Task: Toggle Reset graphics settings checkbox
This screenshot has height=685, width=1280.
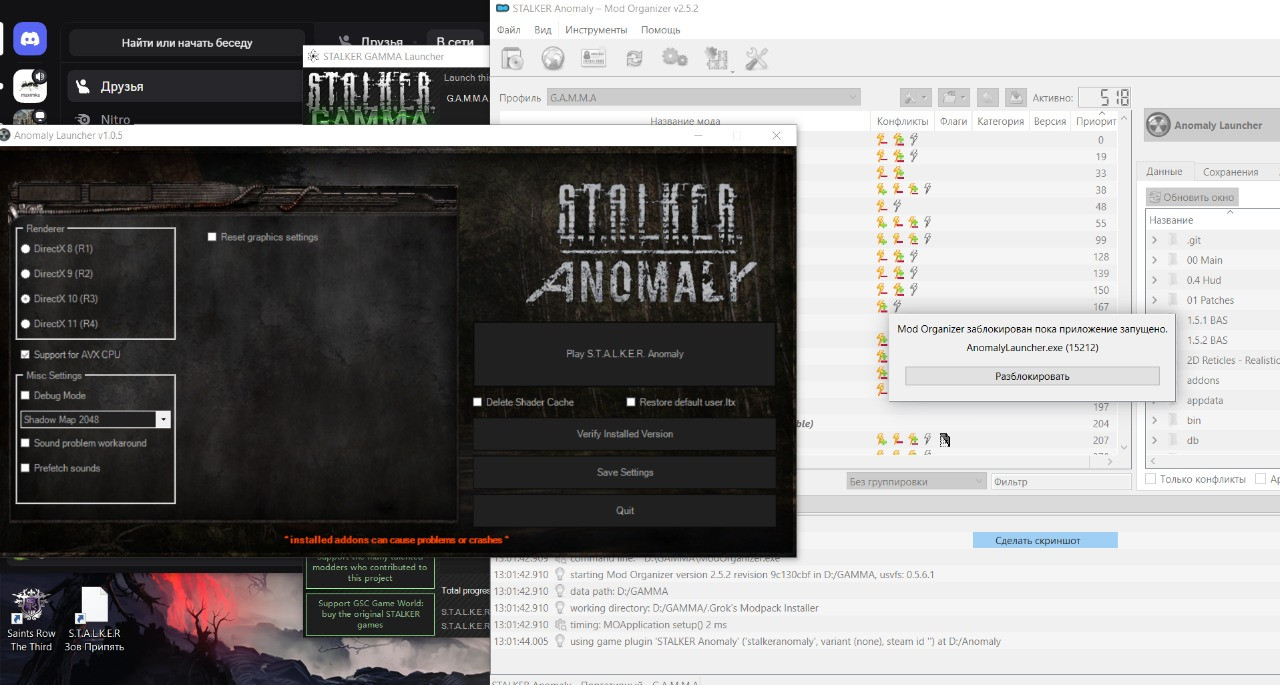Action: point(212,237)
